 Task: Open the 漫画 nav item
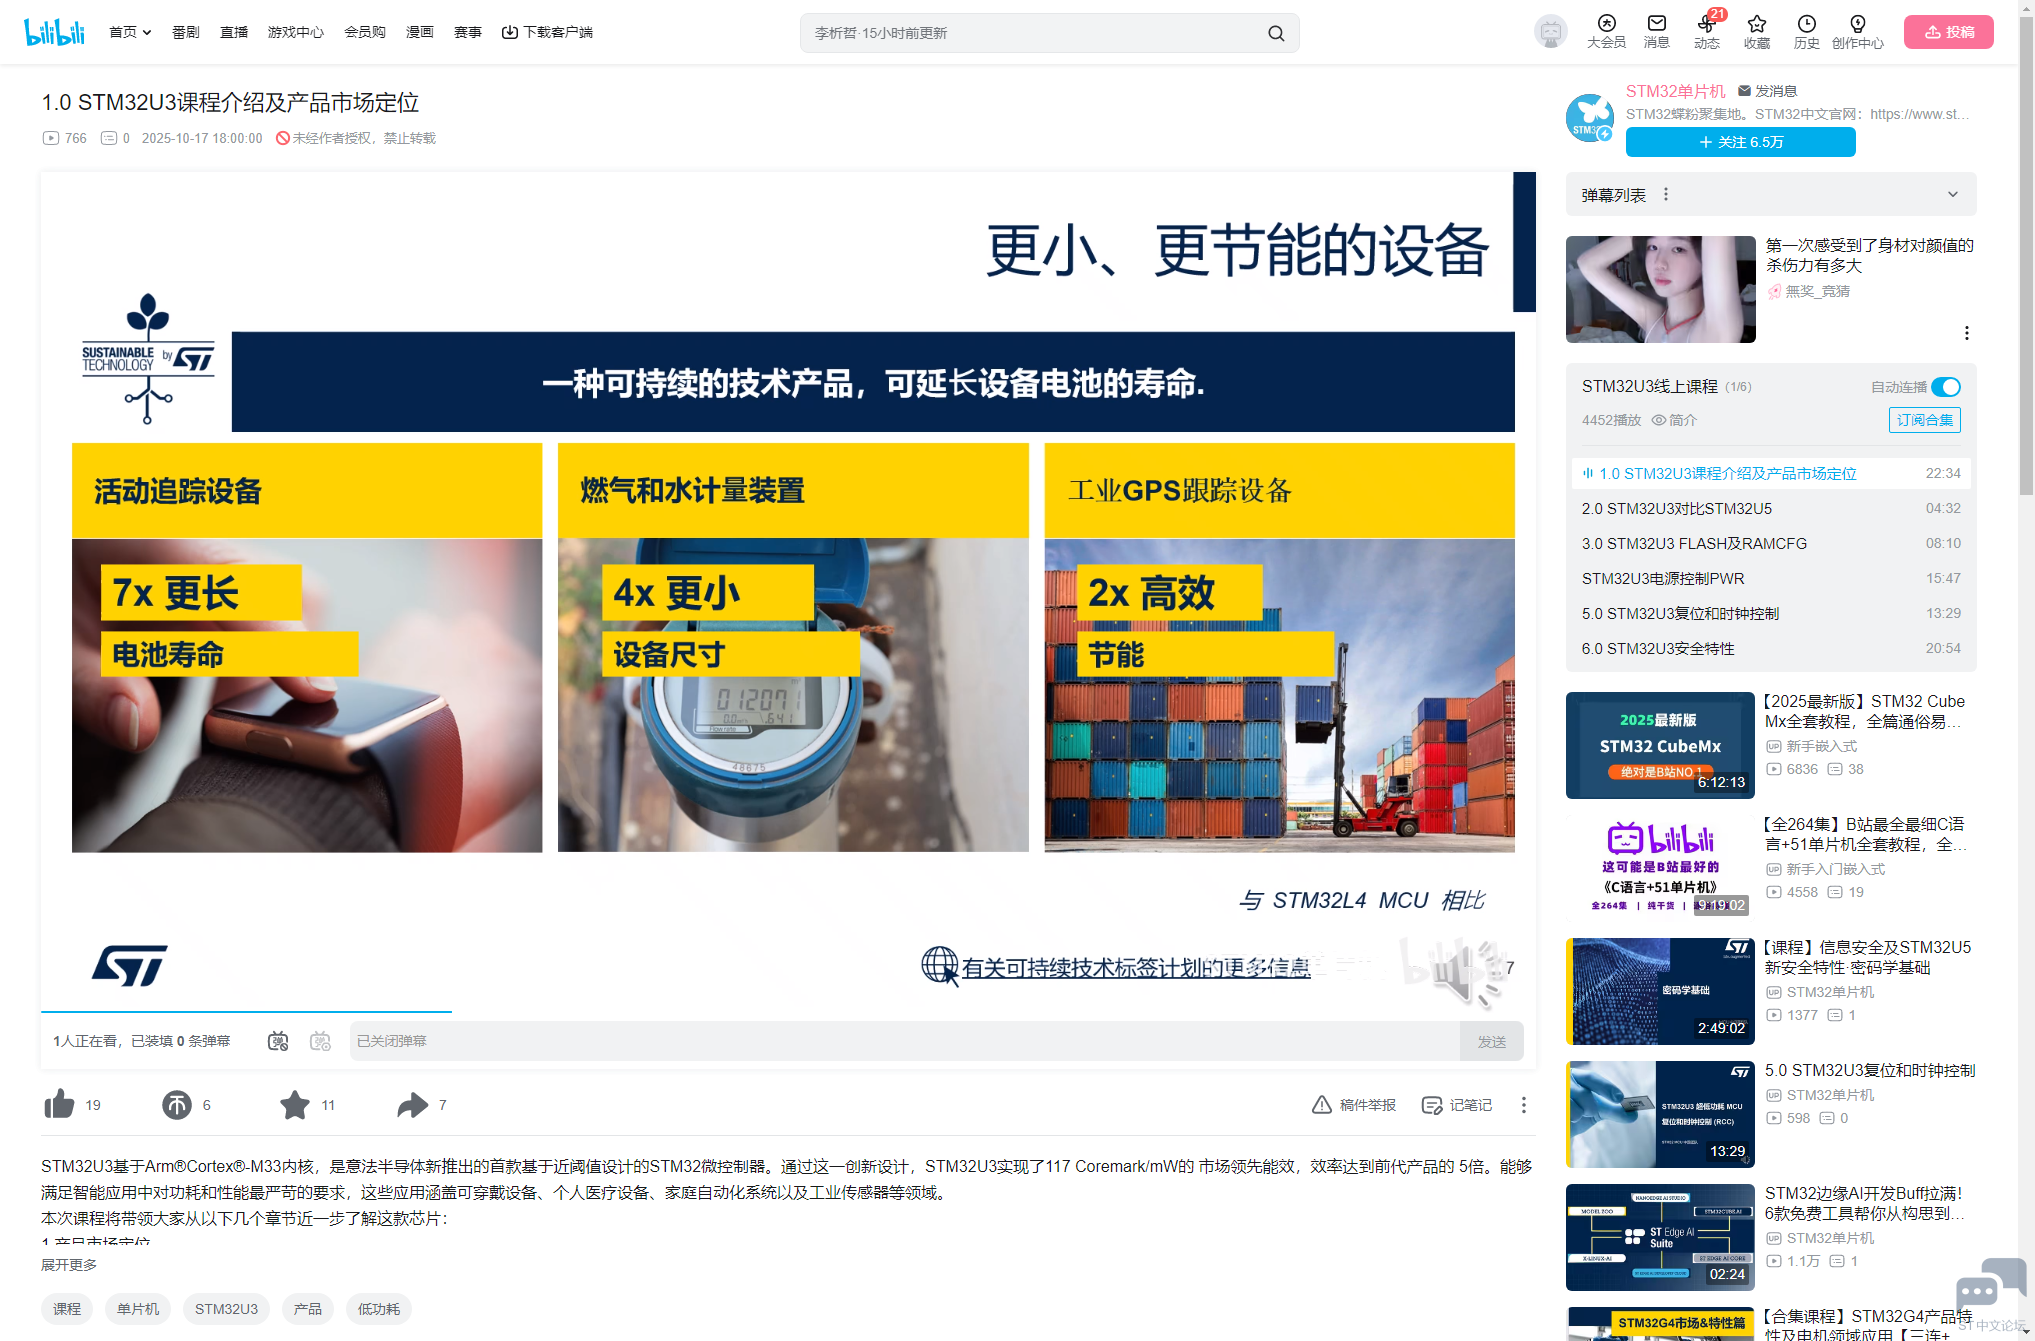420,32
